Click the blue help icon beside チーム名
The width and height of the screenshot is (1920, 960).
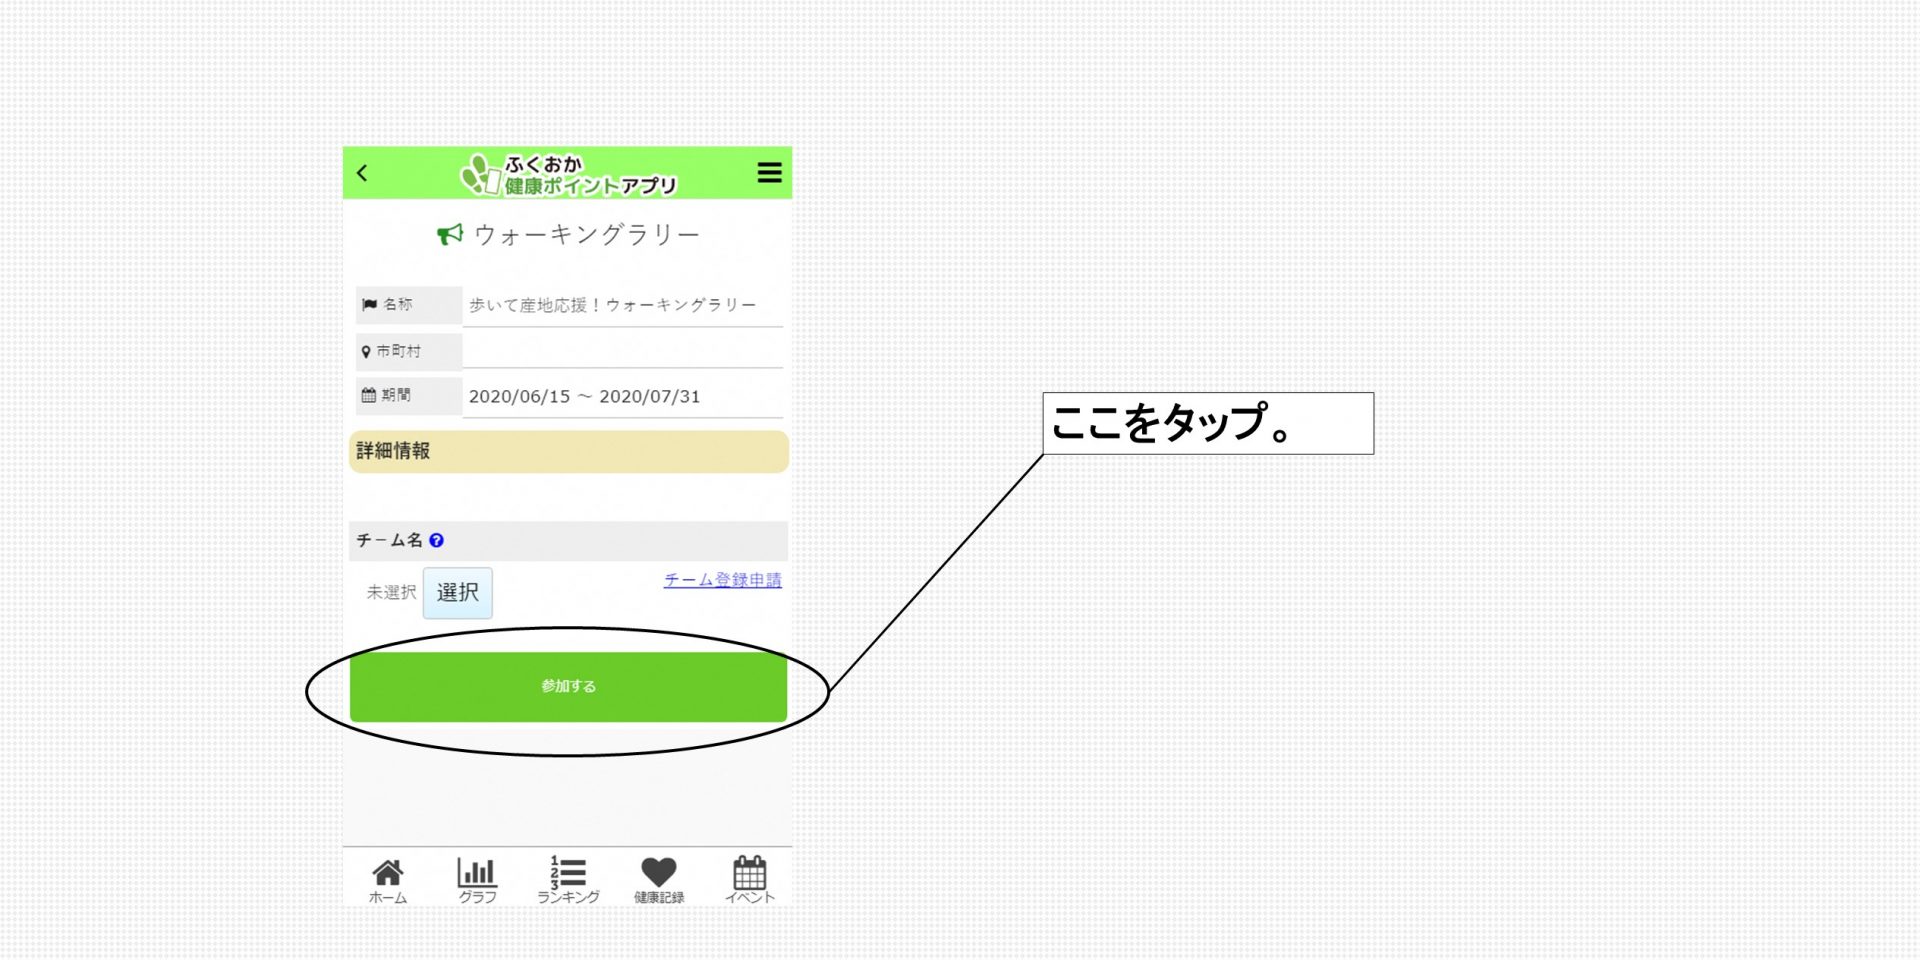[436, 540]
